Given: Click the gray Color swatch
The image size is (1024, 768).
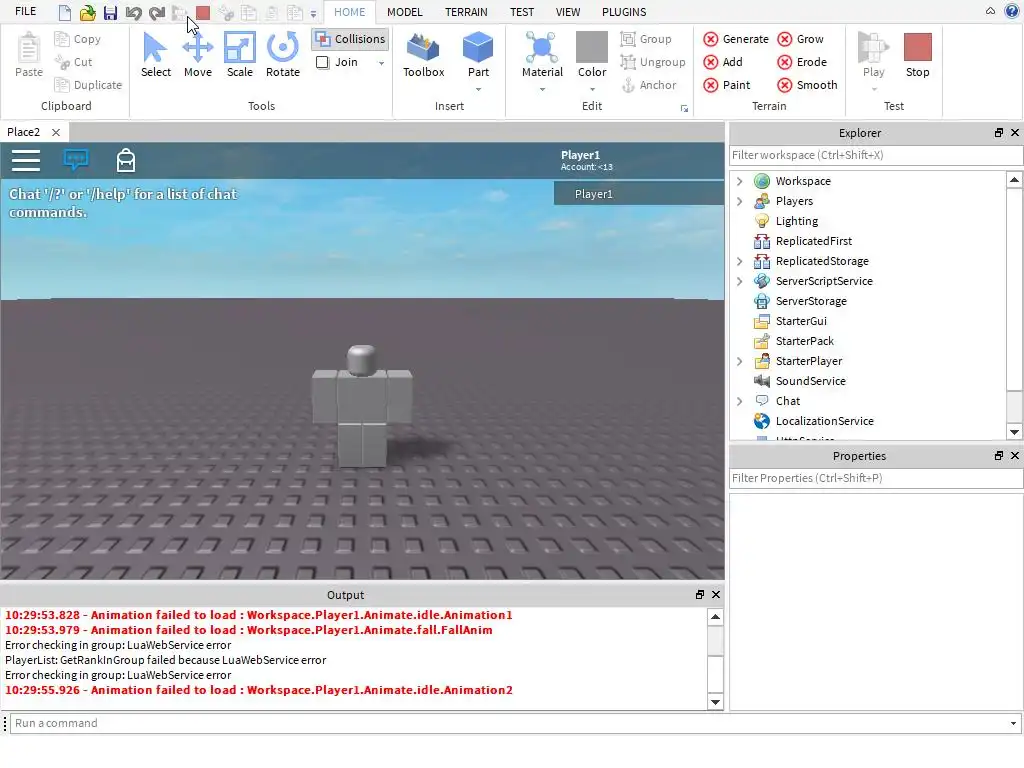Looking at the screenshot, I should (x=592, y=47).
